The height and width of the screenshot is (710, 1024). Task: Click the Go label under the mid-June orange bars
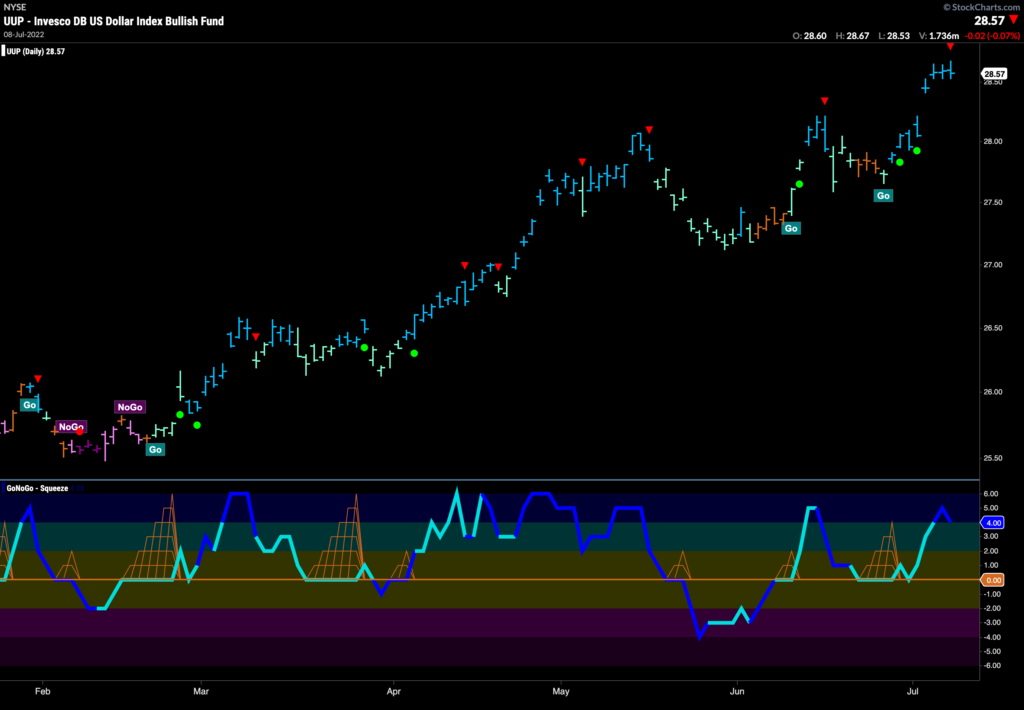coord(791,228)
